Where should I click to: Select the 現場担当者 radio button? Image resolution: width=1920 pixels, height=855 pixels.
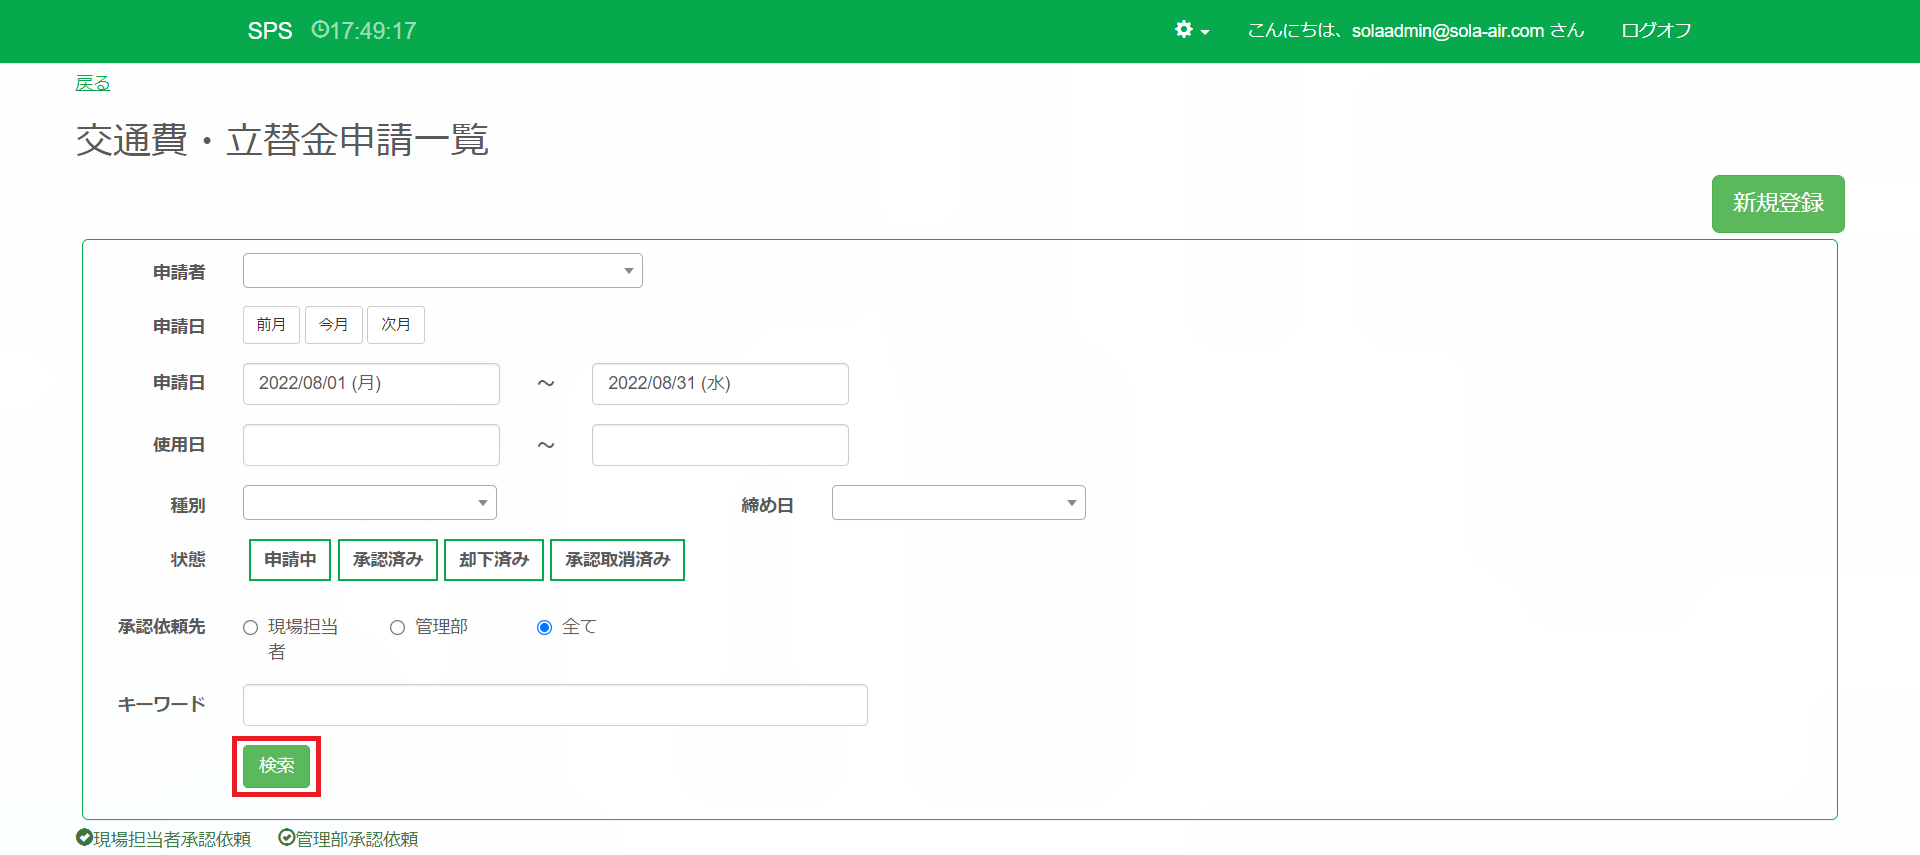251,628
